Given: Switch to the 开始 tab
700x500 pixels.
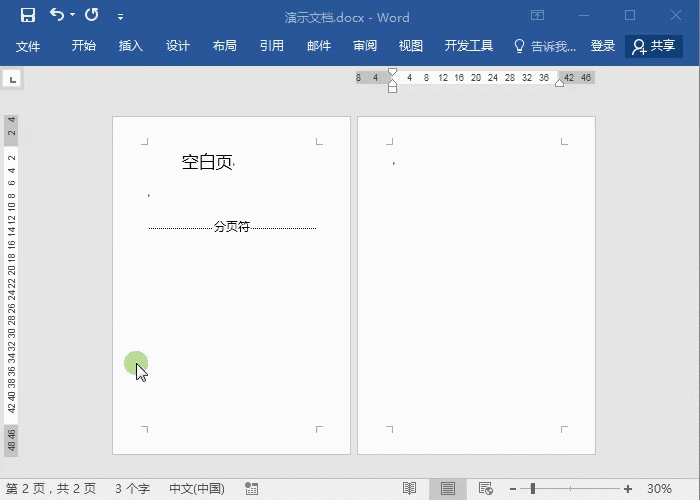Looking at the screenshot, I should pos(84,46).
